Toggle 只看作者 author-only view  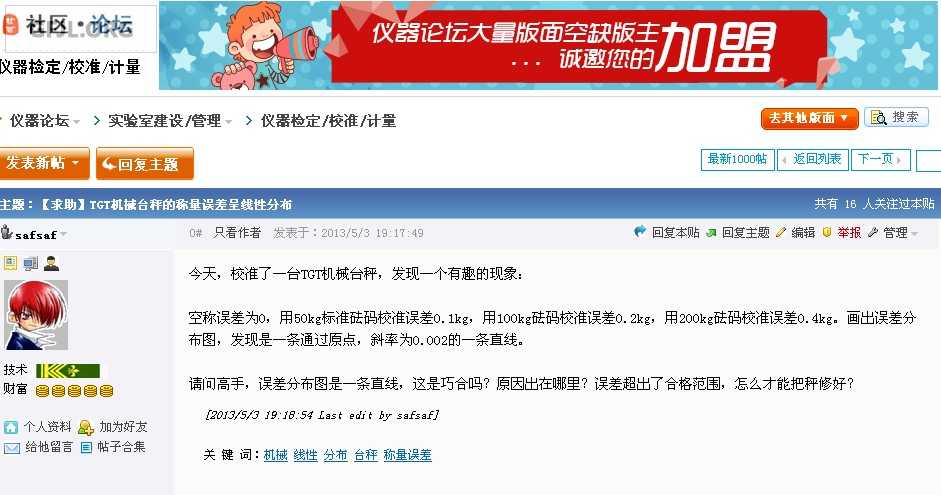point(237,233)
